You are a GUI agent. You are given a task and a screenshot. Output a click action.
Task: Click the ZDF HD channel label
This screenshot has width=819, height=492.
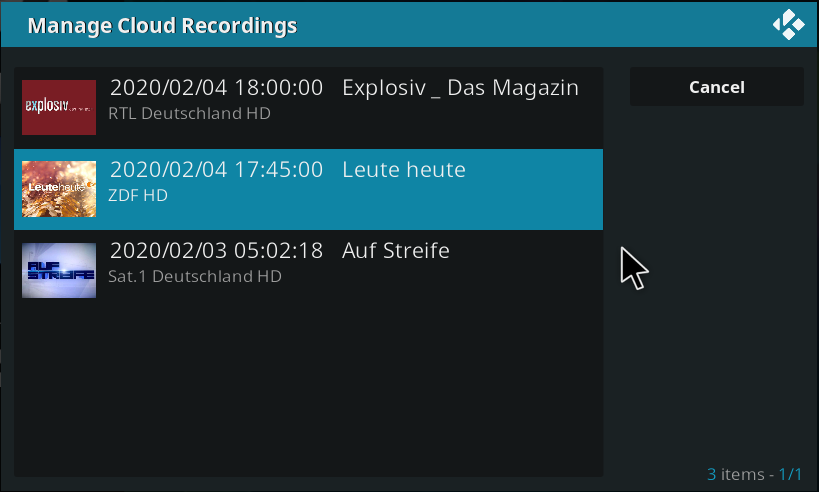click(x=138, y=195)
